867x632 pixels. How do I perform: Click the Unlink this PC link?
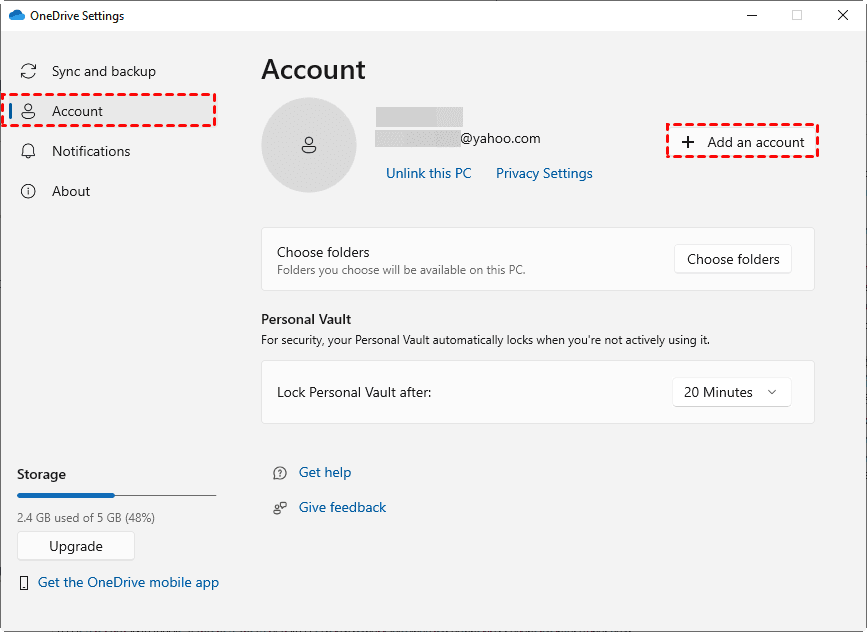click(428, 173)
